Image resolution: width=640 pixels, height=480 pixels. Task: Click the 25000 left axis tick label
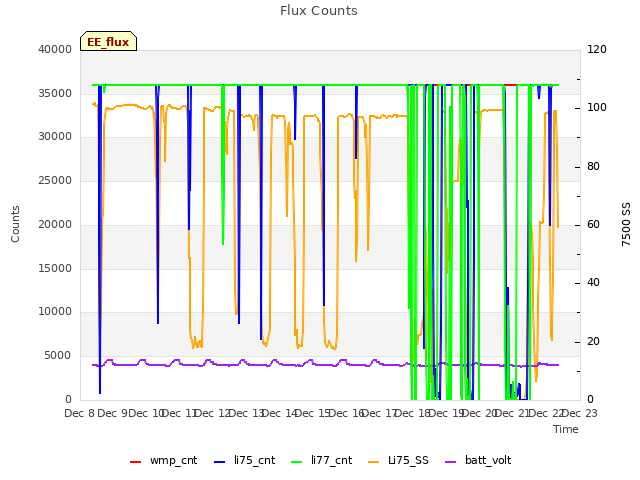(x=55, y=180)
